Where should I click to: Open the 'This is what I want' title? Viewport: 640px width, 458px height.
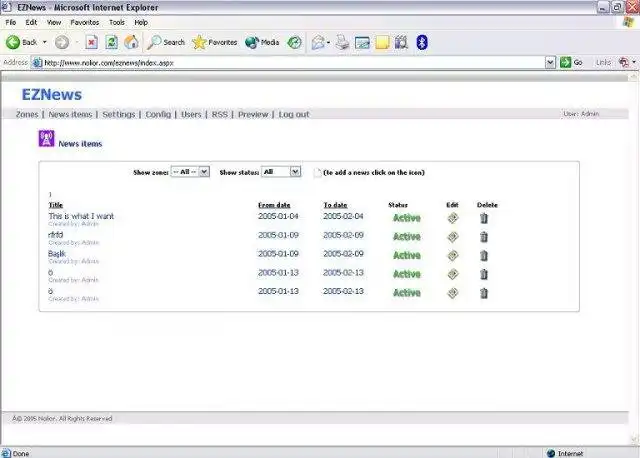pyautogui.click(x=81, y=216)
